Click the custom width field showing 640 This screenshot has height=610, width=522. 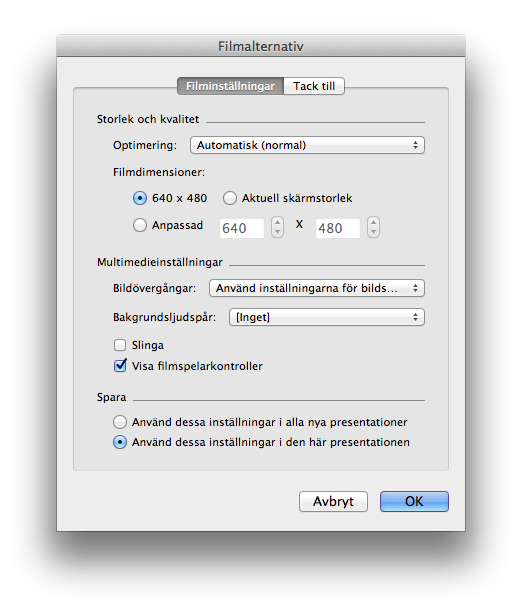click(x=242, y=228)
